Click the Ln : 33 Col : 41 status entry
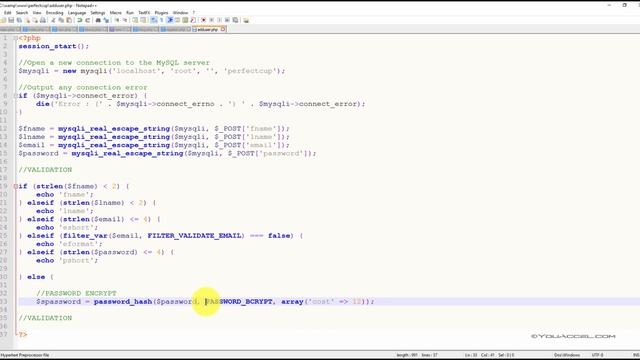 [489, 355]
